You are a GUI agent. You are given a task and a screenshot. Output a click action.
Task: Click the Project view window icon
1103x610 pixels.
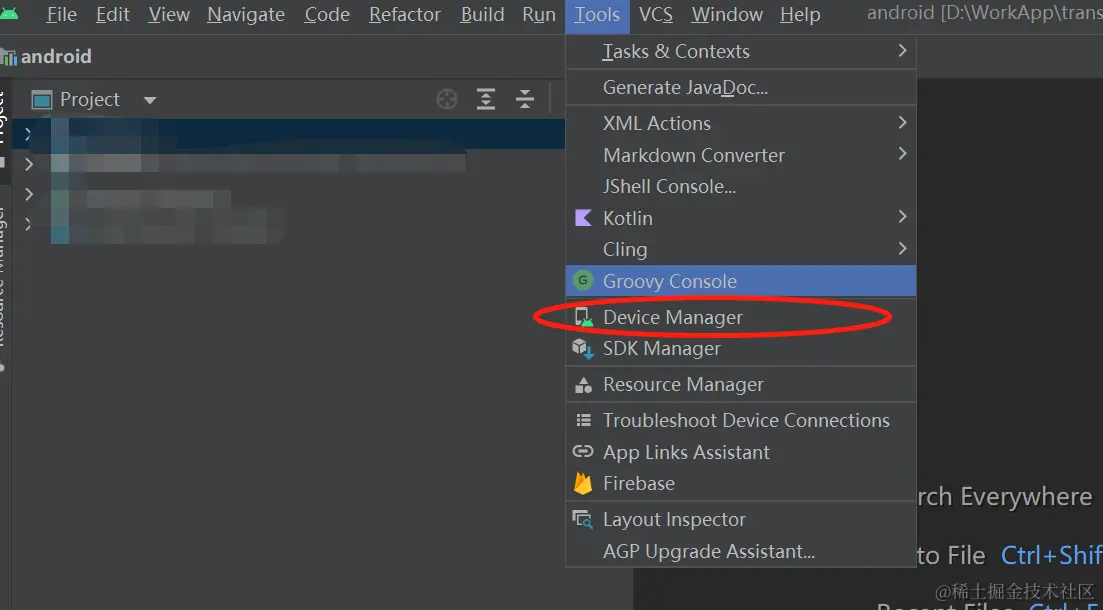42,100
